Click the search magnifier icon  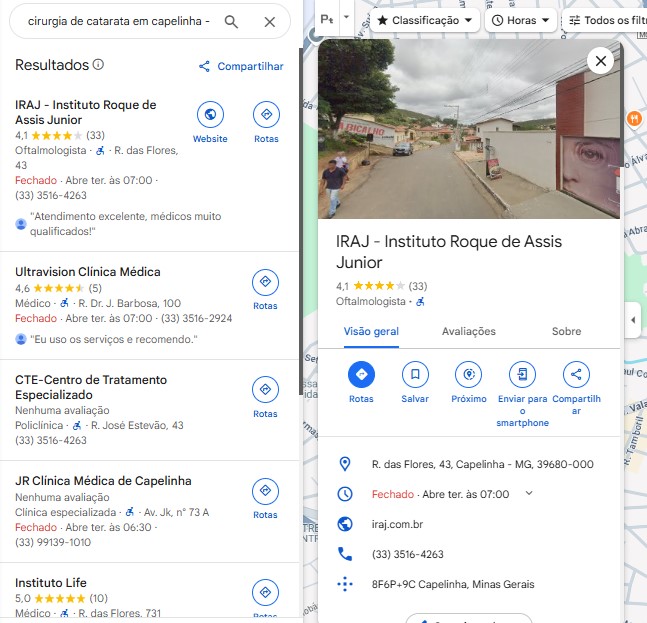tap(231, 21)
